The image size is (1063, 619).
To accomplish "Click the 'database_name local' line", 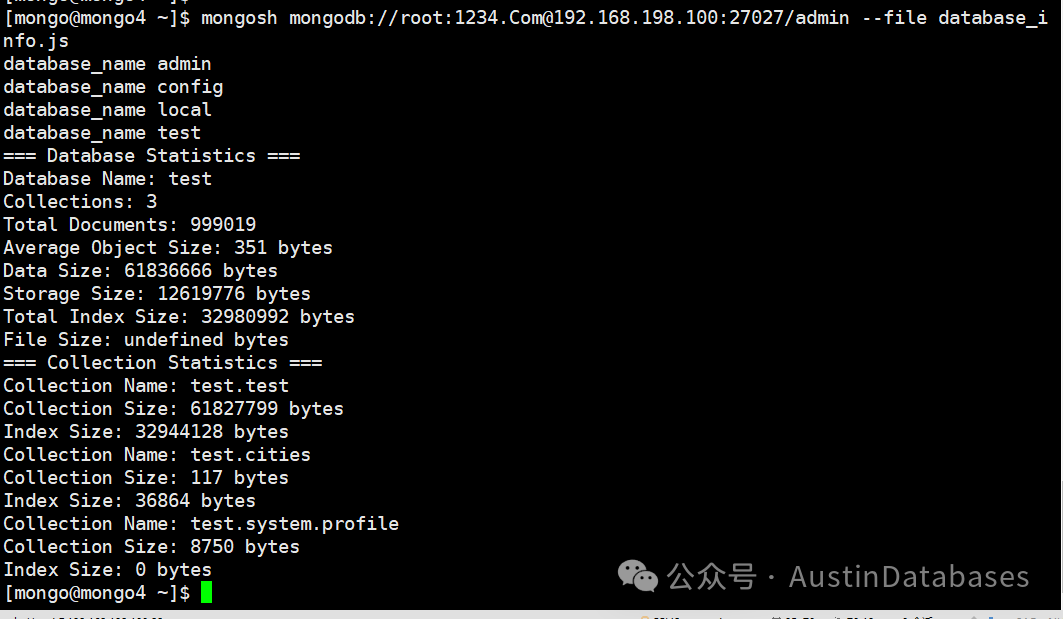I will tap(107, 110).
